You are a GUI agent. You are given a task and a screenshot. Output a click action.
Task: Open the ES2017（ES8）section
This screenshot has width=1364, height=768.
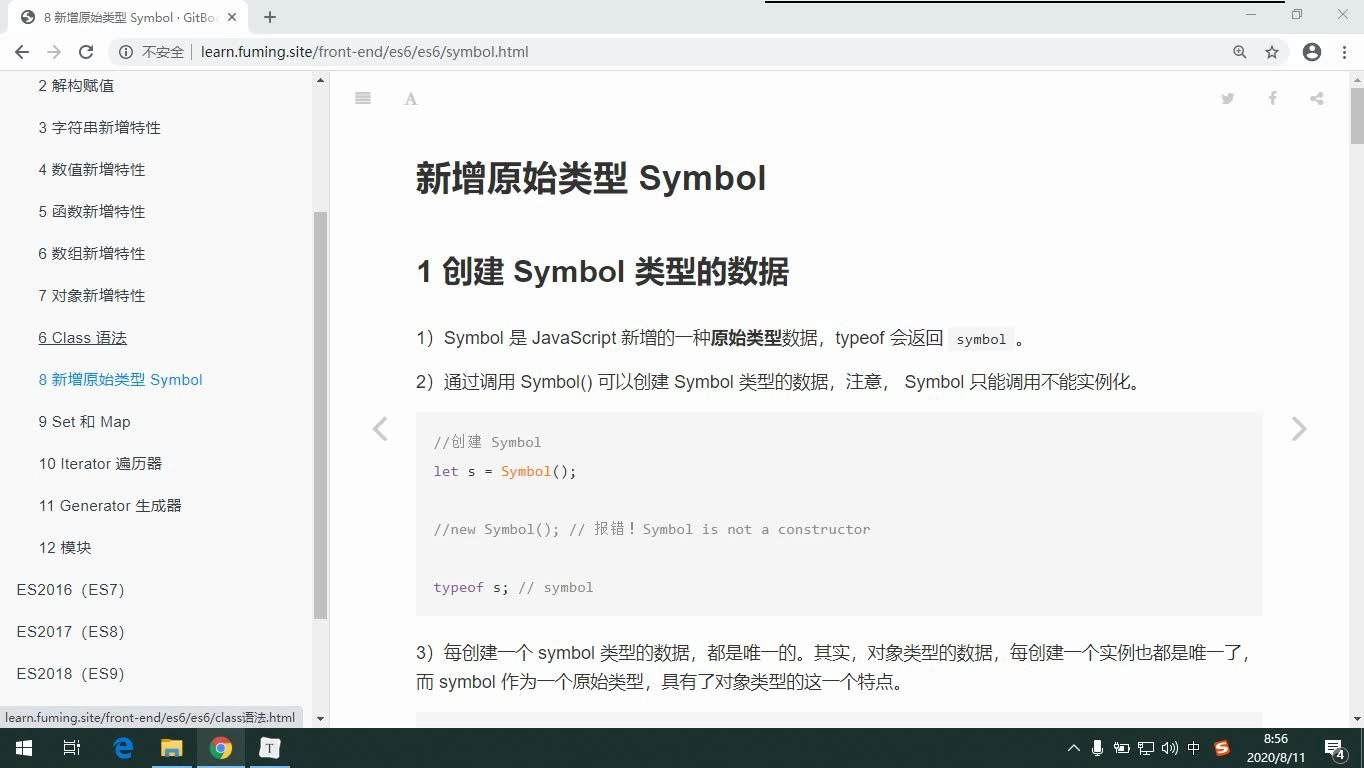(71, 632)
